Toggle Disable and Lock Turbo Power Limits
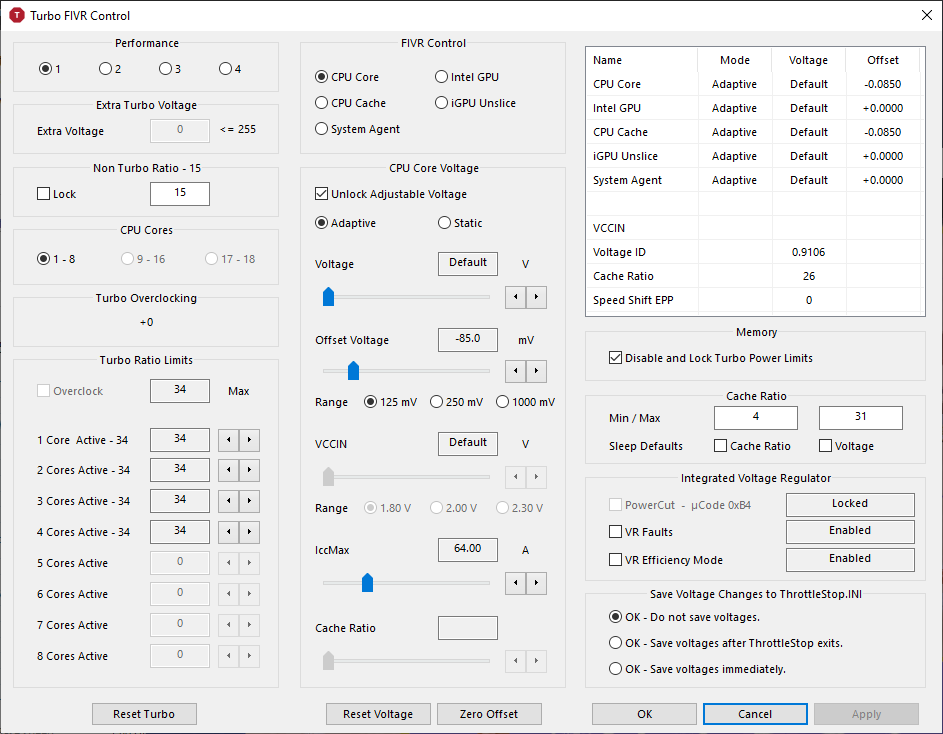Screen dimensions: 943x734 pos(615,358)
